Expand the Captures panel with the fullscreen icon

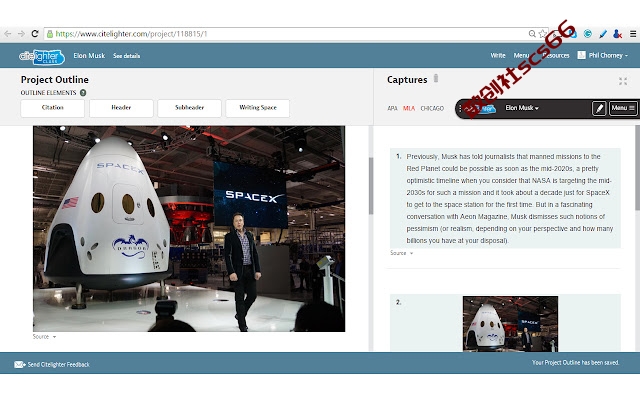[623, 81]
